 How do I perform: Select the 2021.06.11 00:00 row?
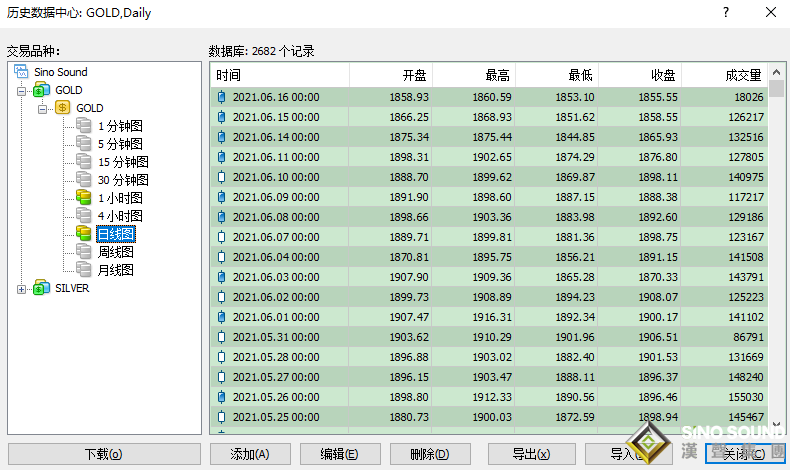(489, 157)
